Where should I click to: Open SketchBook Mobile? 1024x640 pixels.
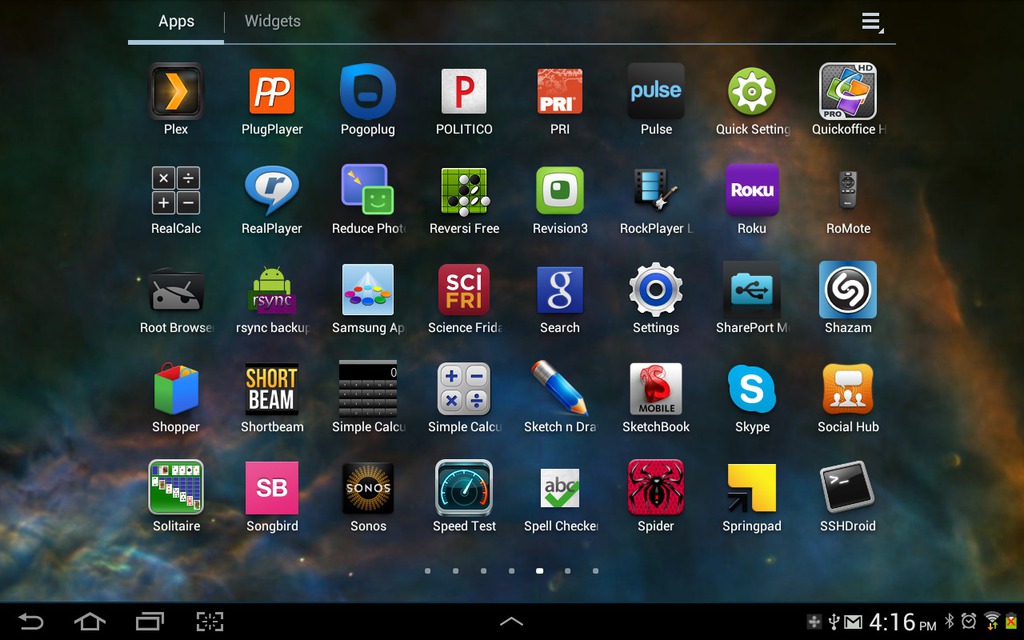(656, 389)
